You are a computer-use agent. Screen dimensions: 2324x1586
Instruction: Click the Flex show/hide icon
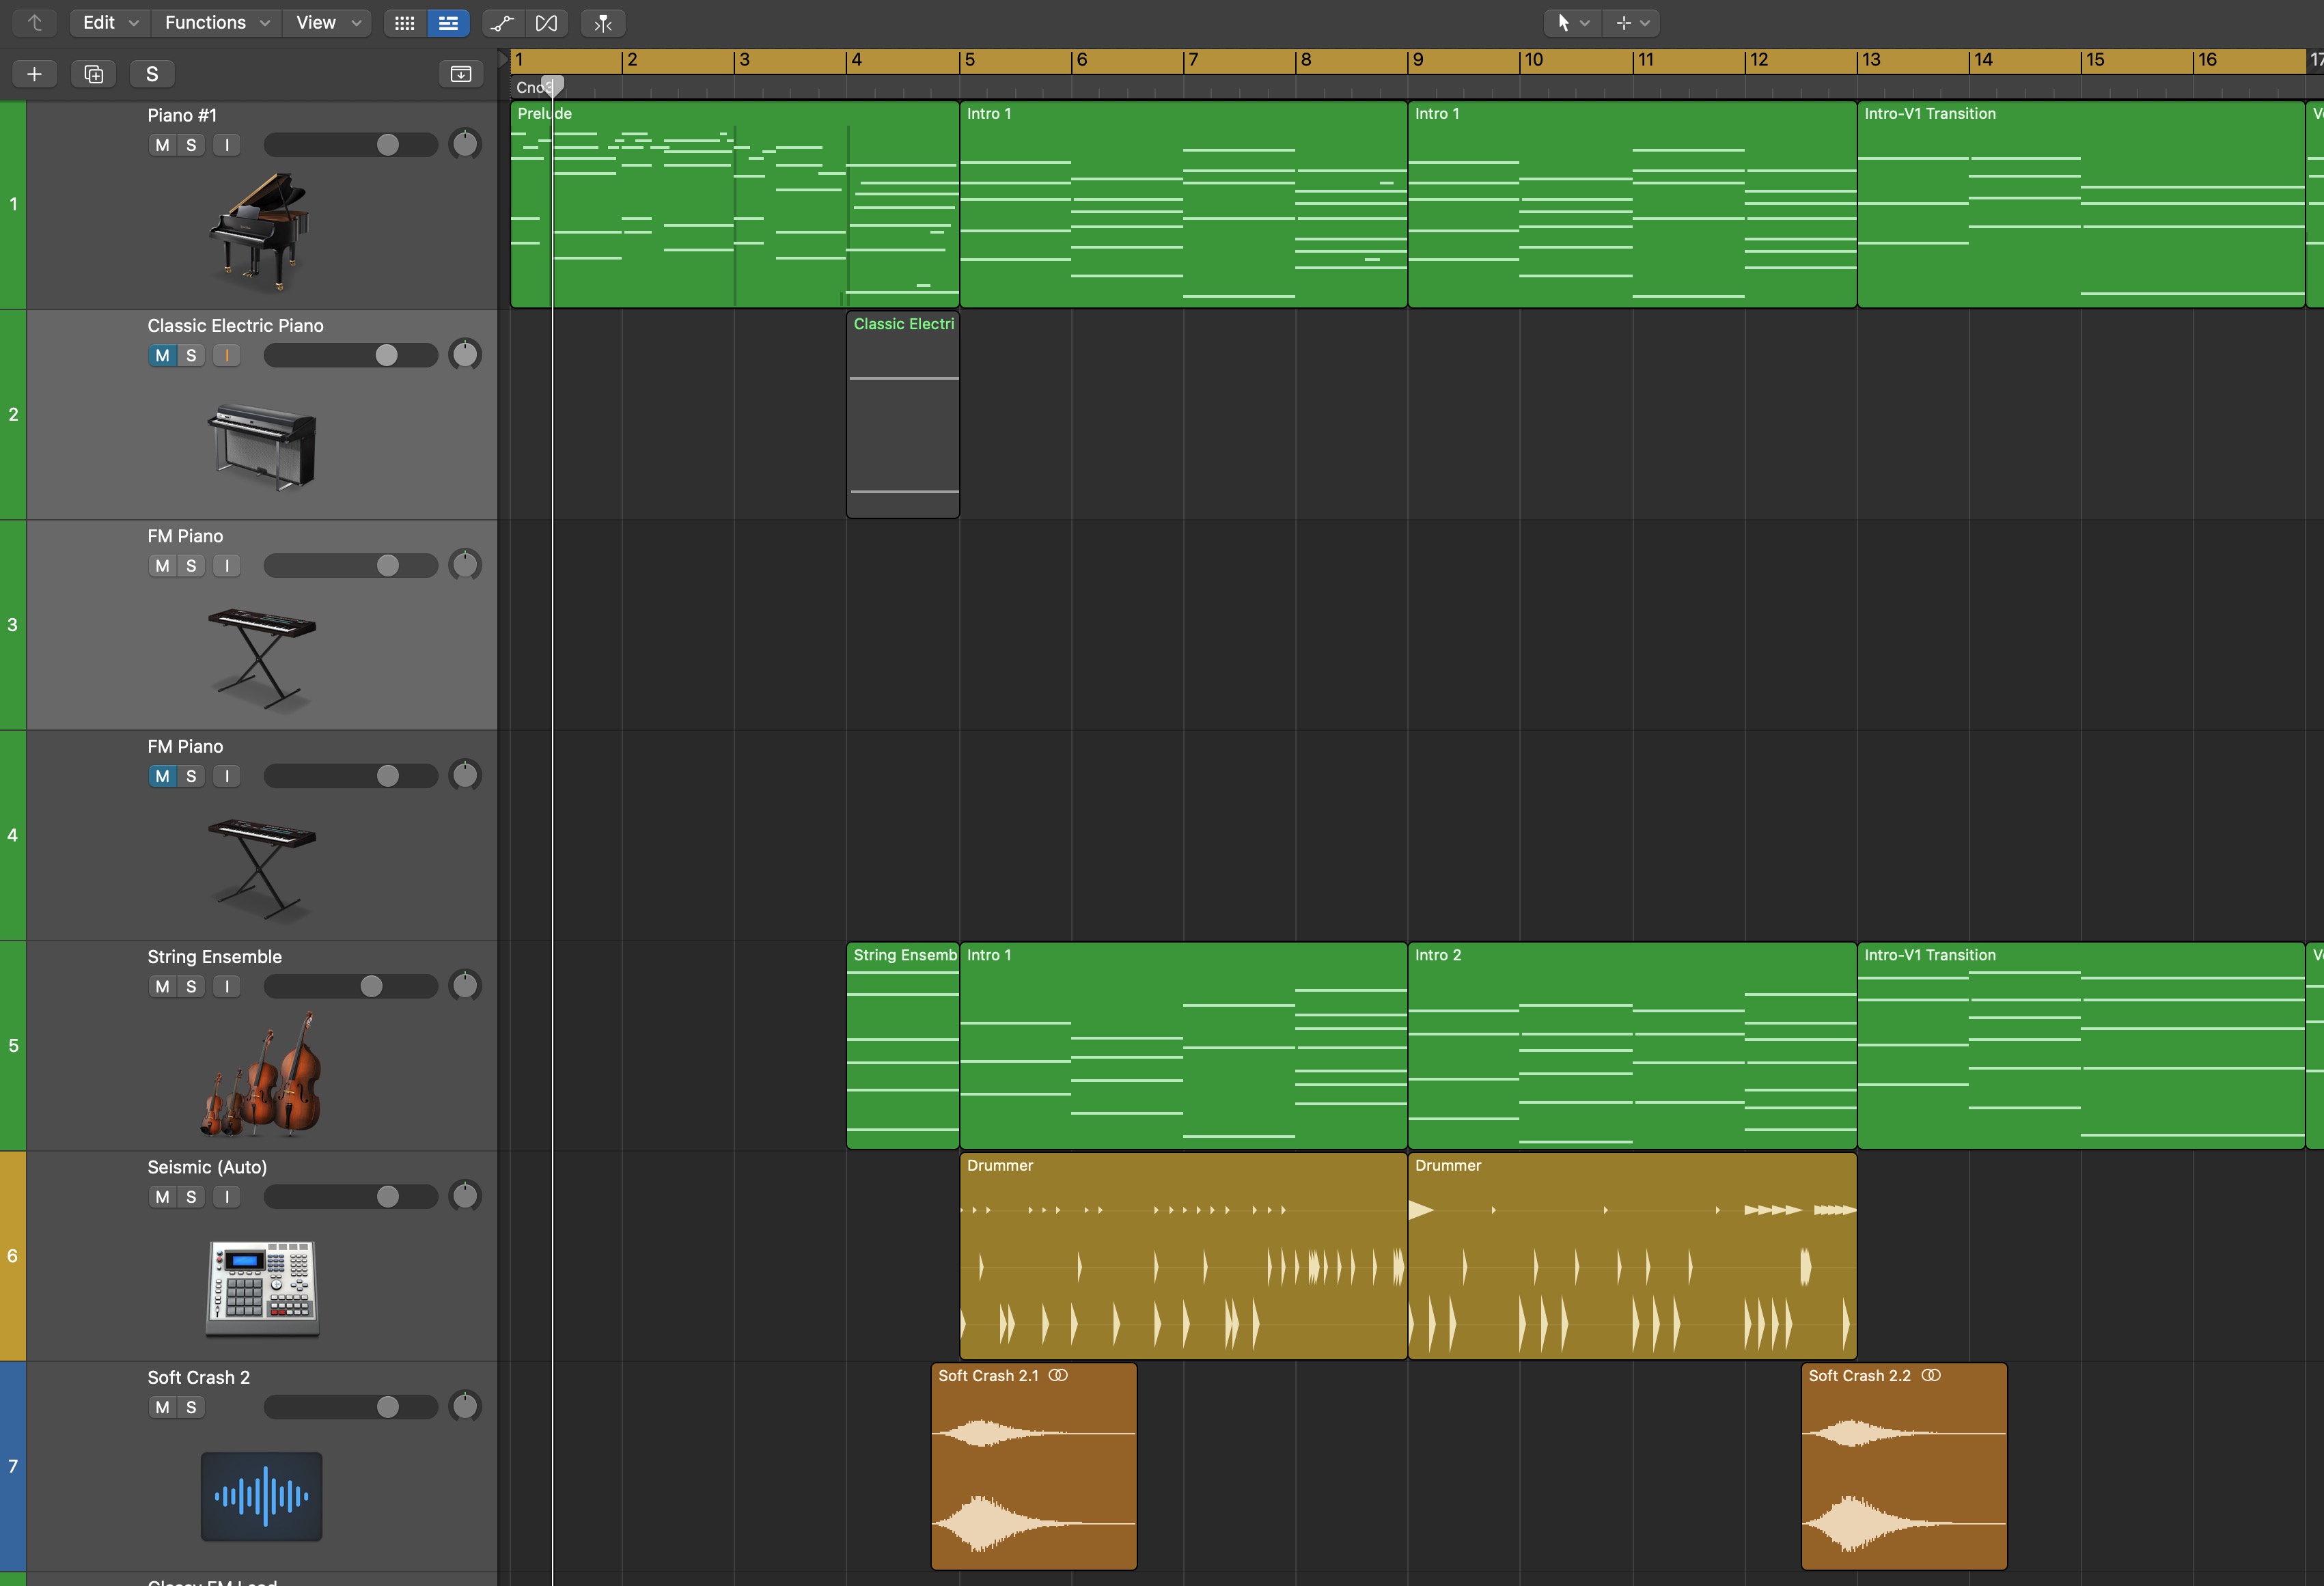point(546,23)
